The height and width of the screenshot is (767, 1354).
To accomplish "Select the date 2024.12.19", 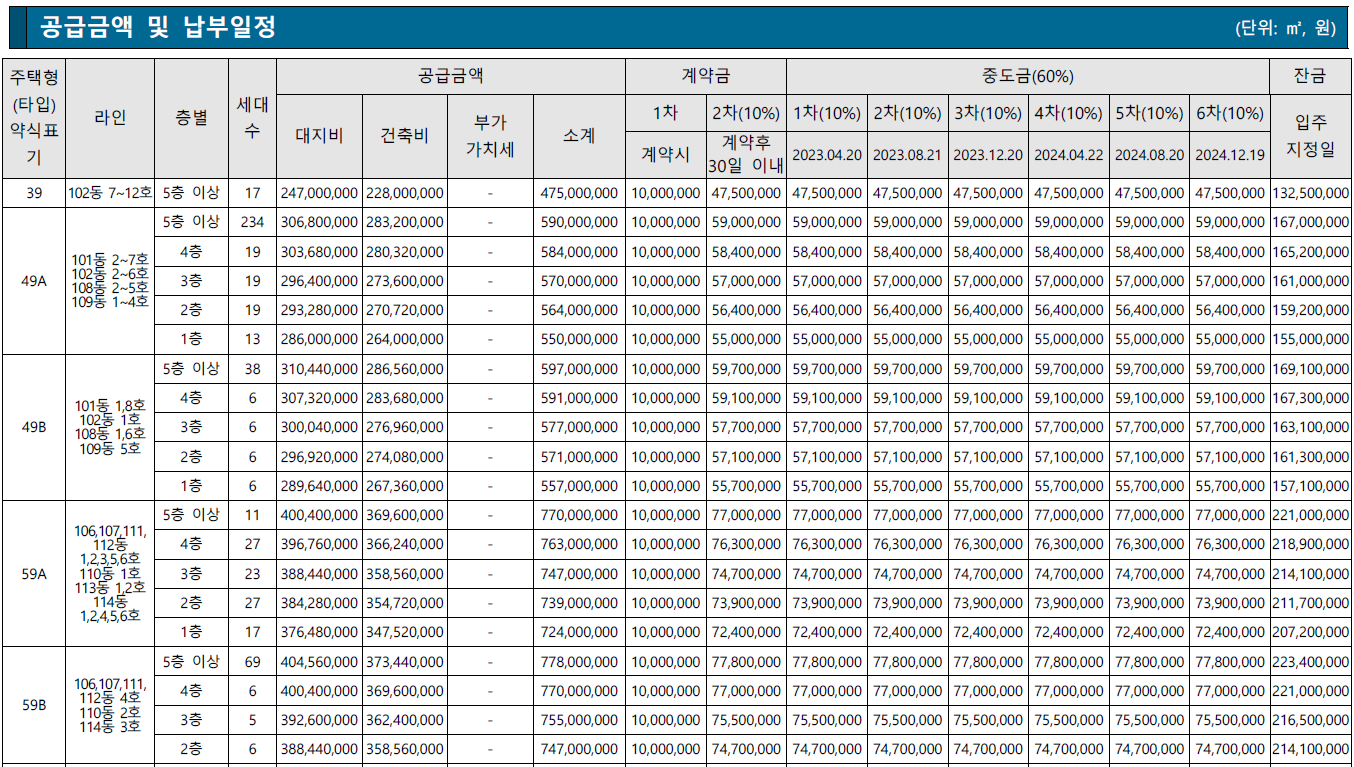I will point(1230,155).
